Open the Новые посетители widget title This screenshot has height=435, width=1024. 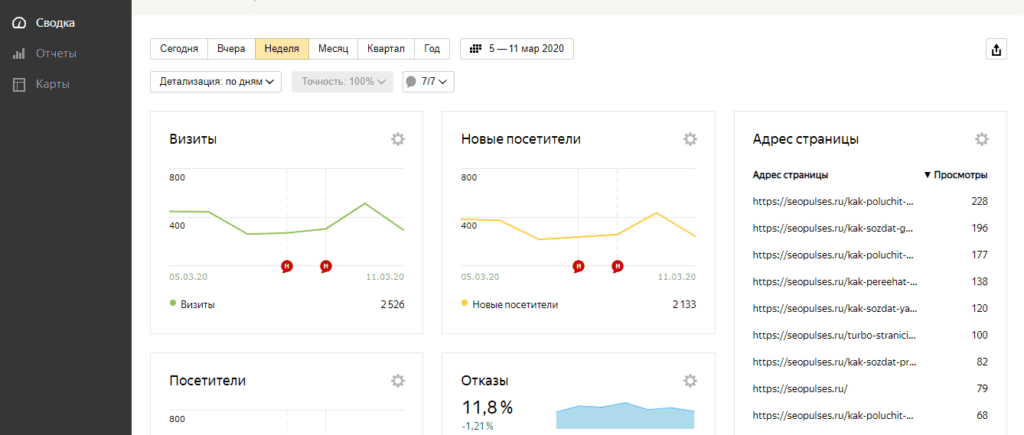click(520, 139)
